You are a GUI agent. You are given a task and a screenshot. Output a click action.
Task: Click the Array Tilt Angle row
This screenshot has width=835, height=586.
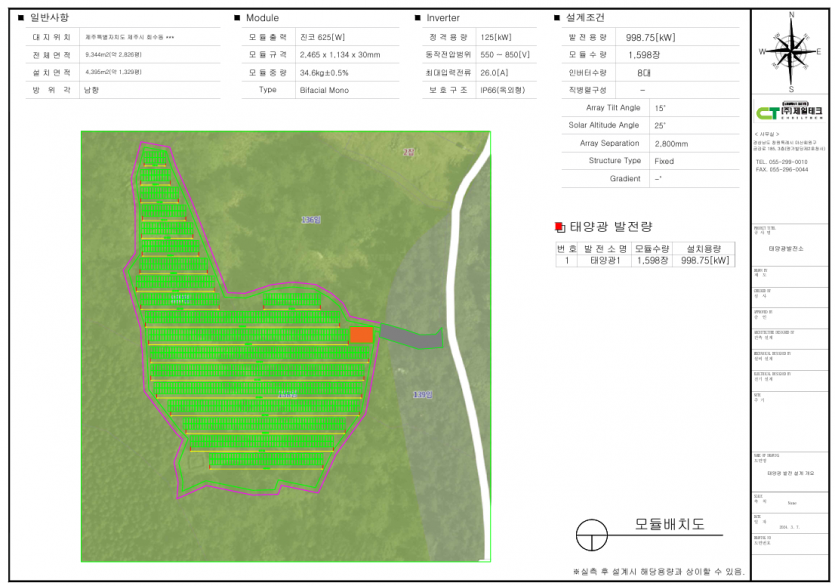(613, 107)
